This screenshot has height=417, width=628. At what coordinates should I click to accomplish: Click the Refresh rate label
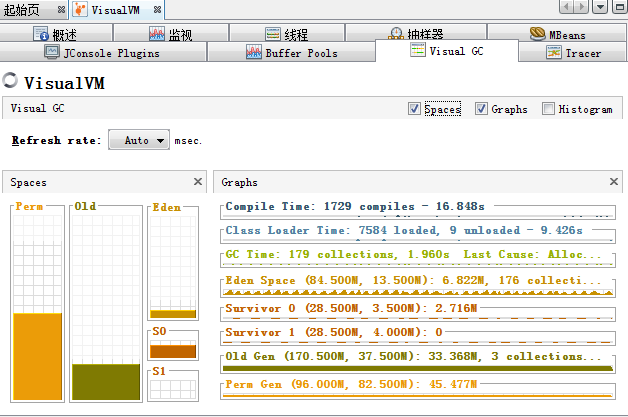(56, 140)
